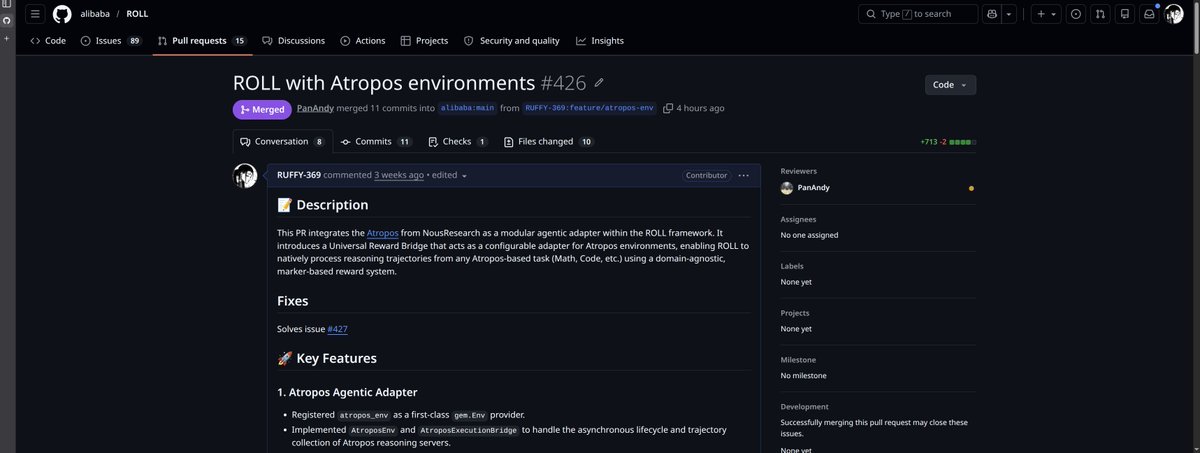Click the browser sidebar panel icon at top

6,6
